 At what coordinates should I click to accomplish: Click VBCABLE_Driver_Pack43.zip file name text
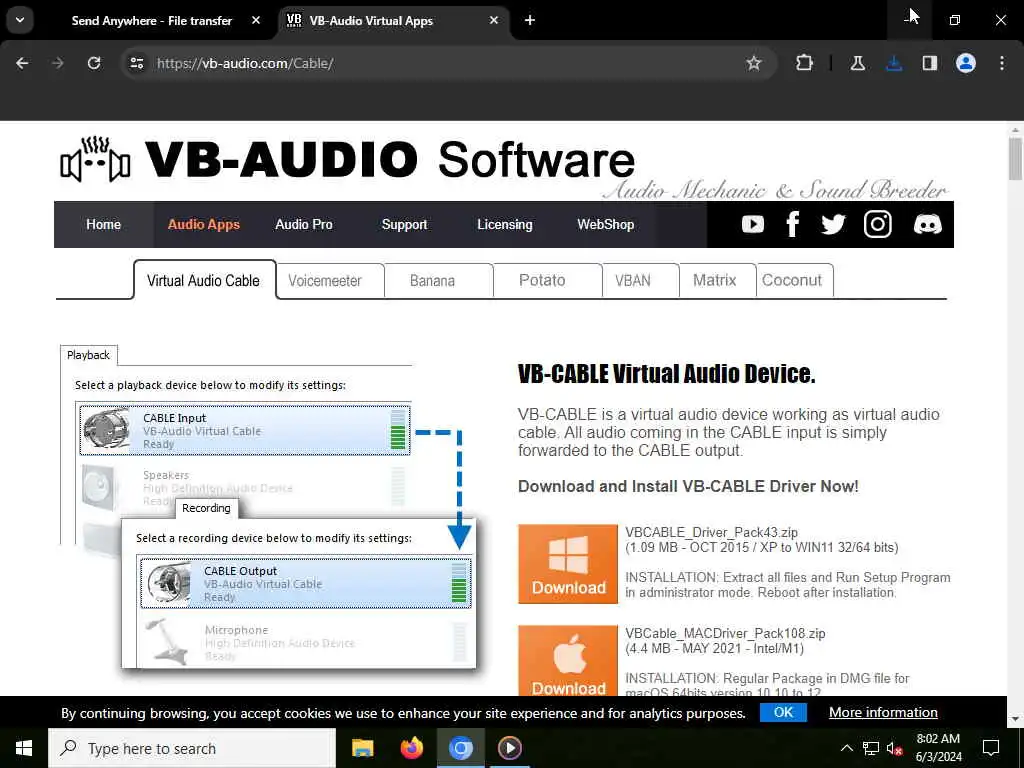coord(711,532)
